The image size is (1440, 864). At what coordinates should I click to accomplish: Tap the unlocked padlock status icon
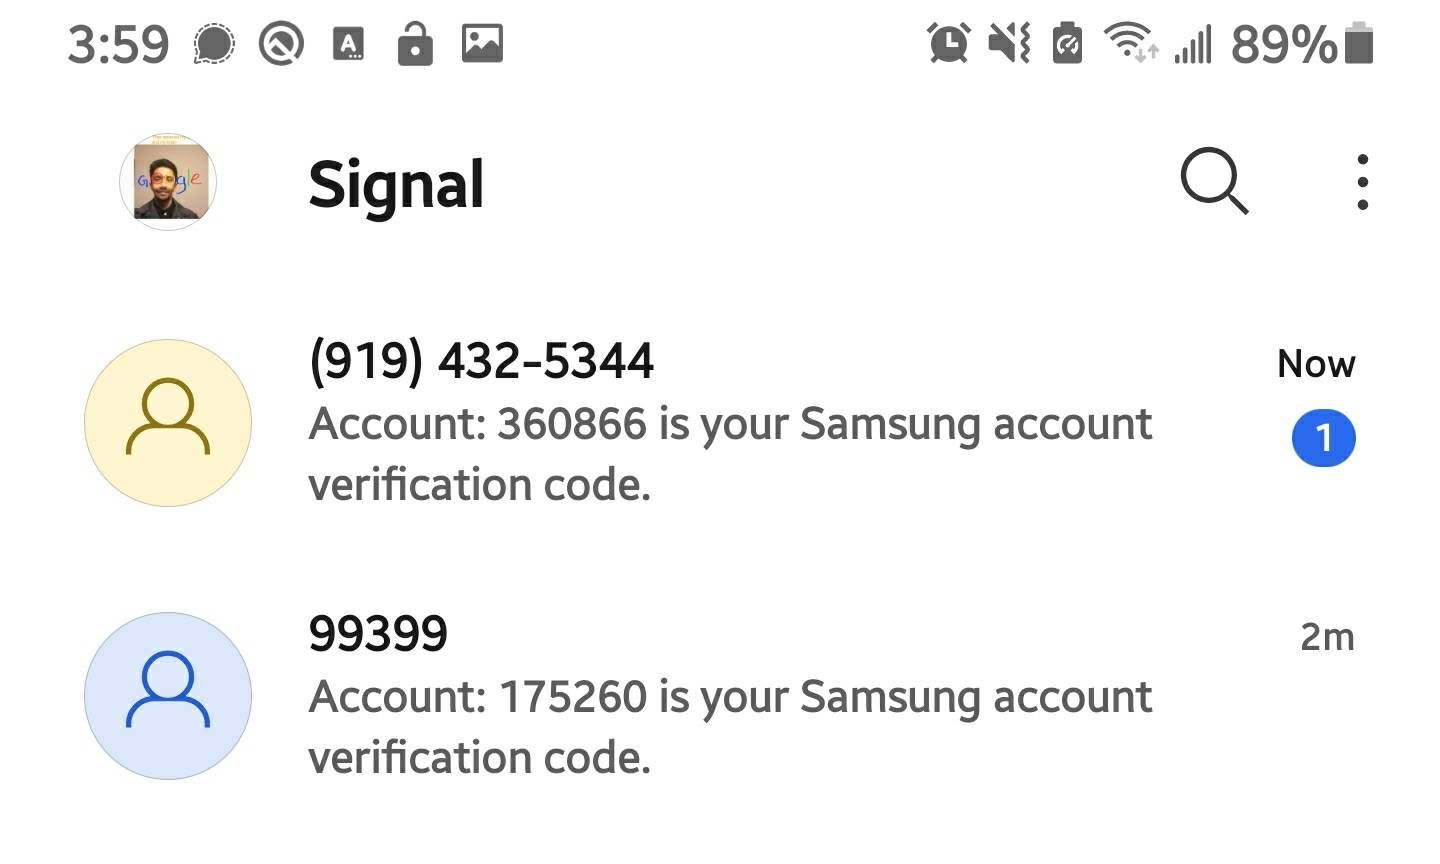click(x=415, y=43)
